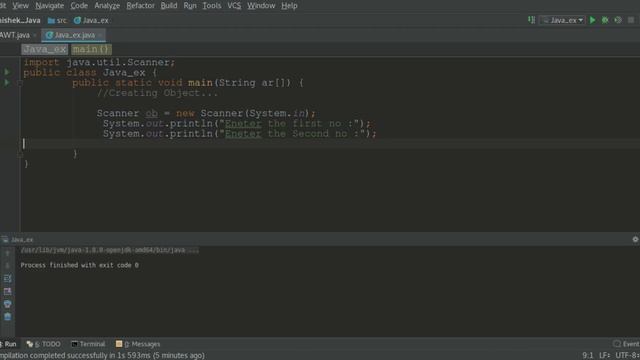This screenshot has width=640, height=360.
Task: Switch to the AWT.java editor tab
Action: [15, 35]
